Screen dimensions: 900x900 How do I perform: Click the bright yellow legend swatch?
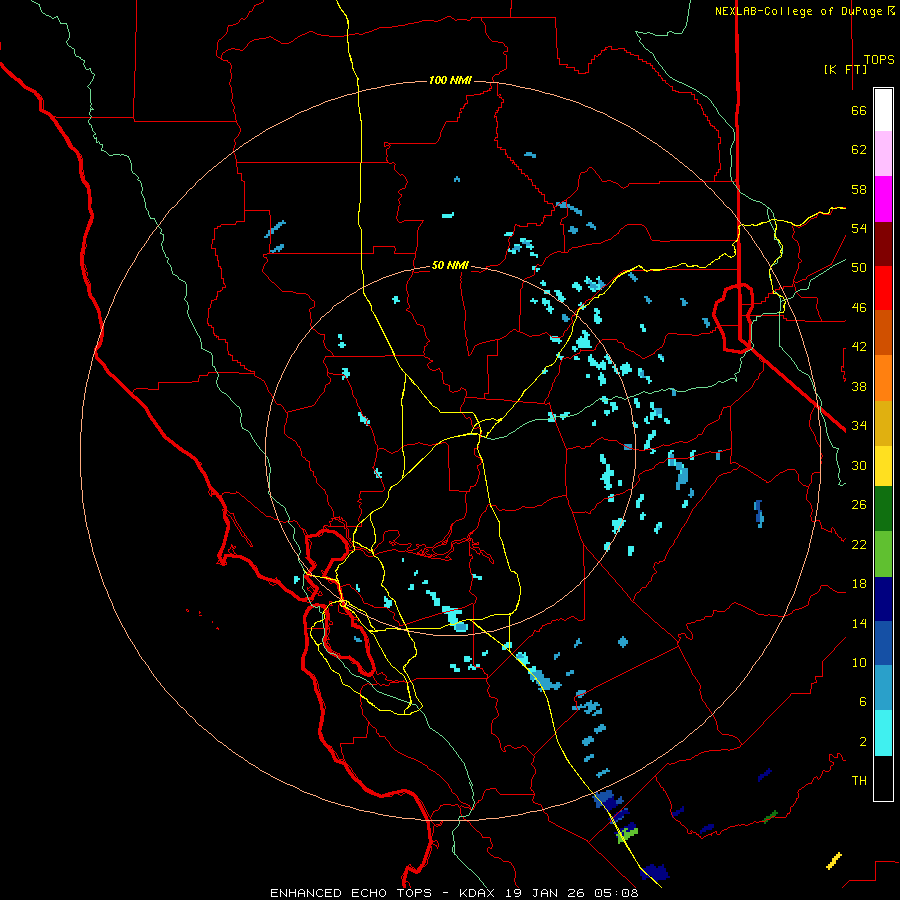click(x=883, y=466)
